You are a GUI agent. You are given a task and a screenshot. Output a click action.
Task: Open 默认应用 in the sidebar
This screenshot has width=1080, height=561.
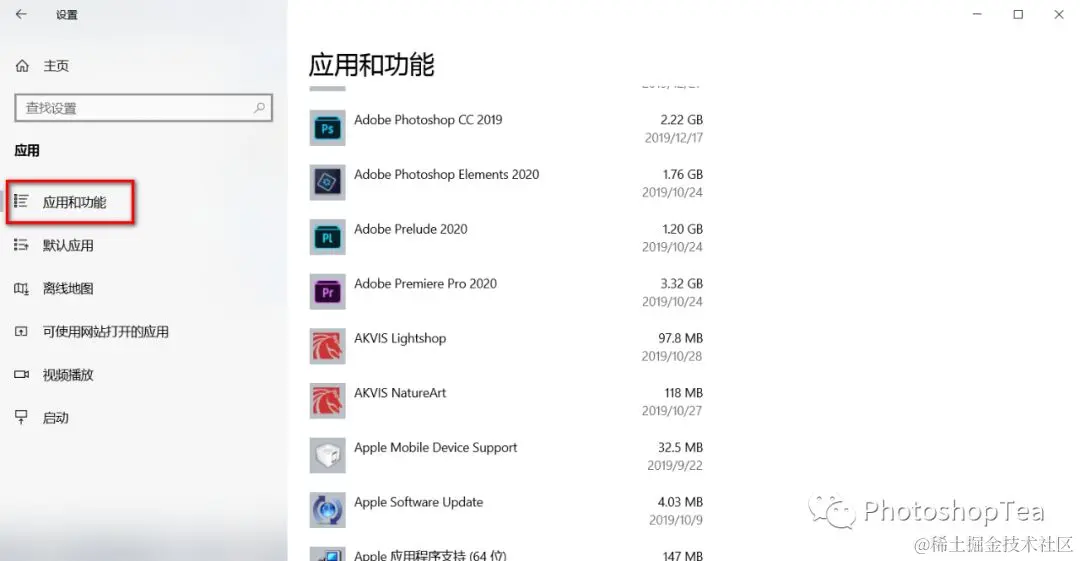point(68,245)
